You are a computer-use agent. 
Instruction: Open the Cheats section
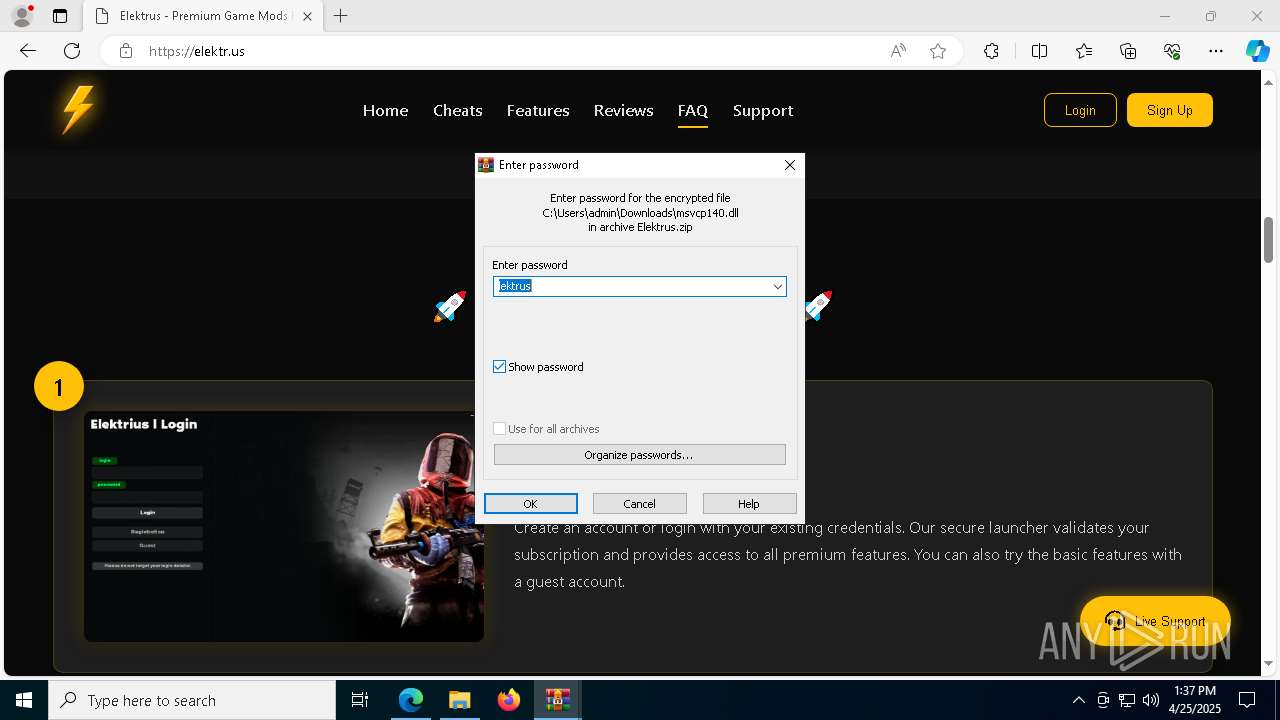(x=458, y=110)
